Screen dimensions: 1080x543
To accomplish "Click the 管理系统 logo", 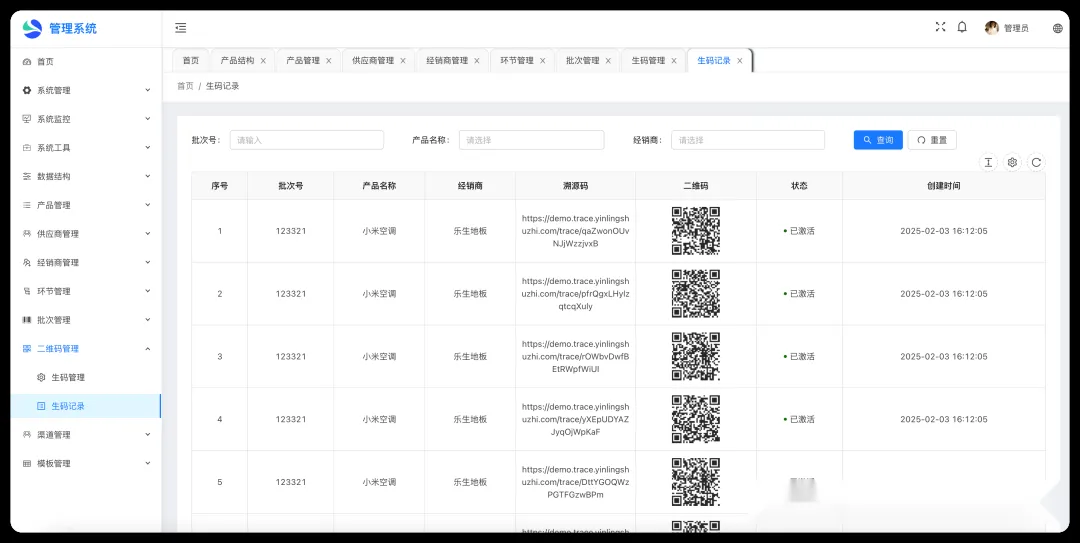I will point(32,28).
